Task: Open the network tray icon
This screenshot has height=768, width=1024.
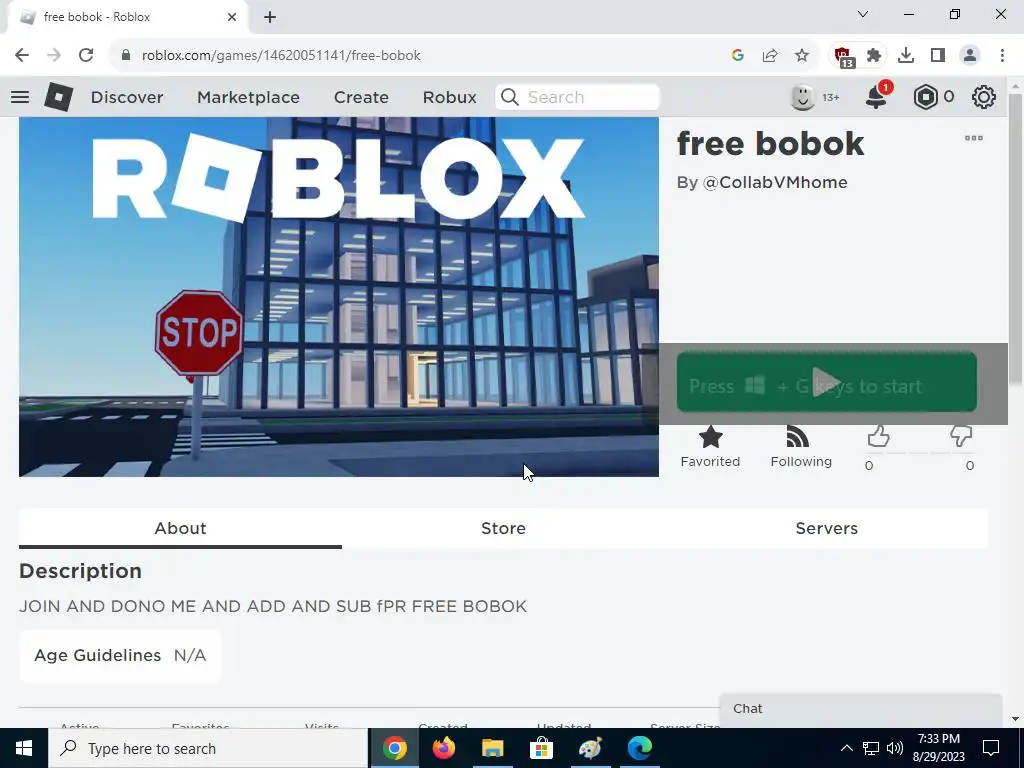Action: point(871,748)
